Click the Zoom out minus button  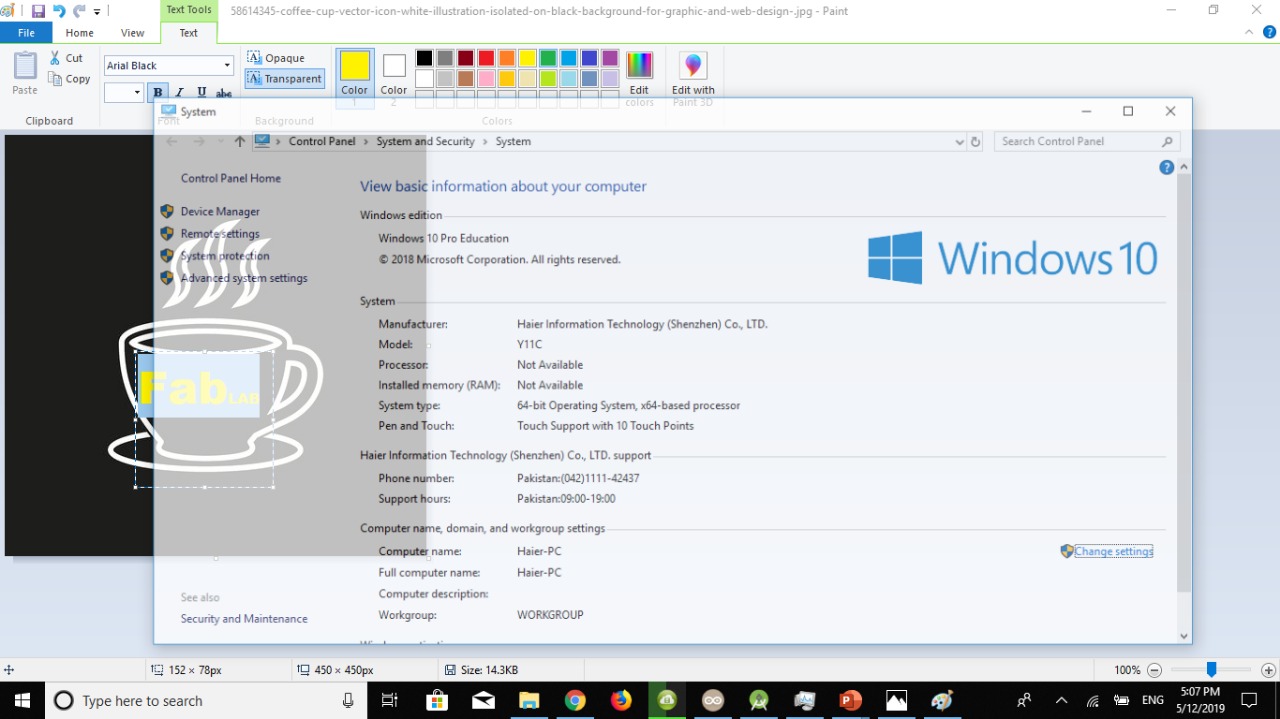pos(1154,670)
